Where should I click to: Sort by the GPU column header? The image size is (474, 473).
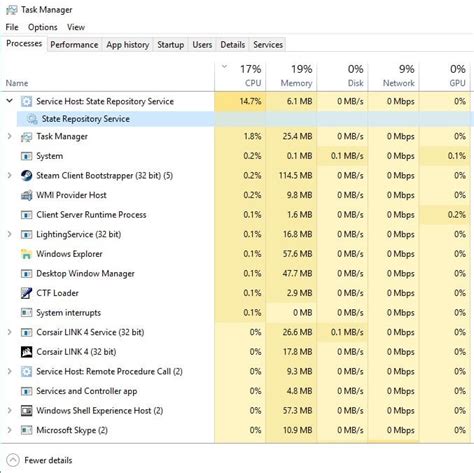(445, 77)
